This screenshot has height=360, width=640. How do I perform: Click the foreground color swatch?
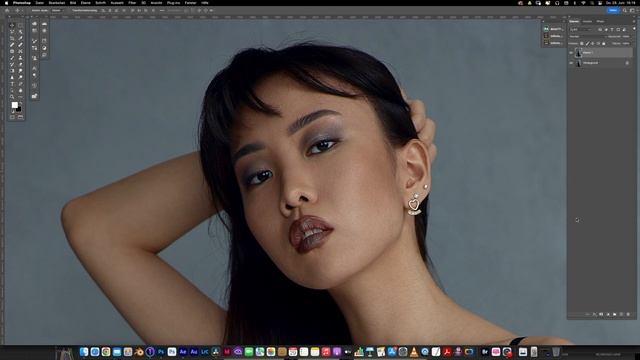coord(15,105)
